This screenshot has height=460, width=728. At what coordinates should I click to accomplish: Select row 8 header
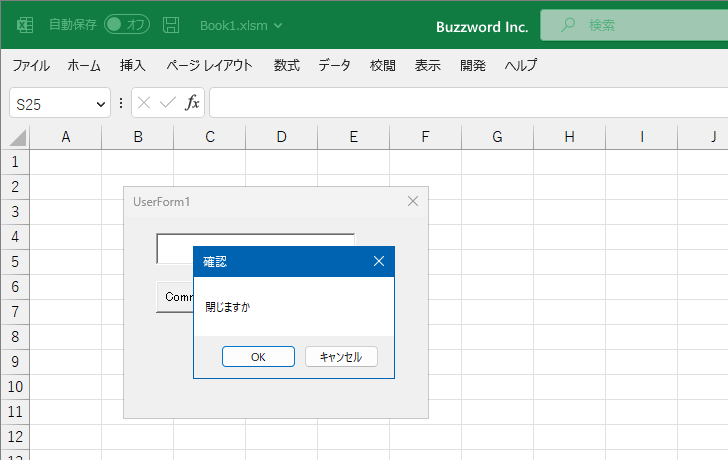tap(15, 337)
